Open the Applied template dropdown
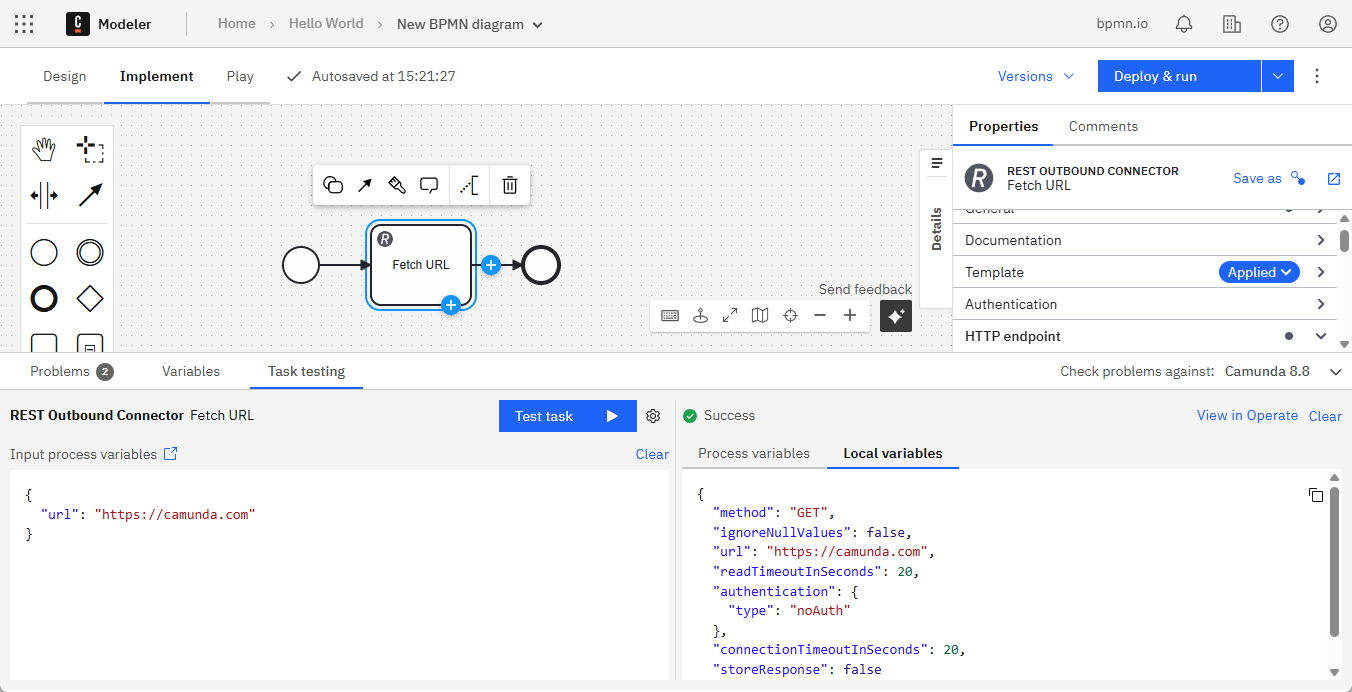Image resolution: width=1352 pixels, height=692 pixels. coord(1258,271)
